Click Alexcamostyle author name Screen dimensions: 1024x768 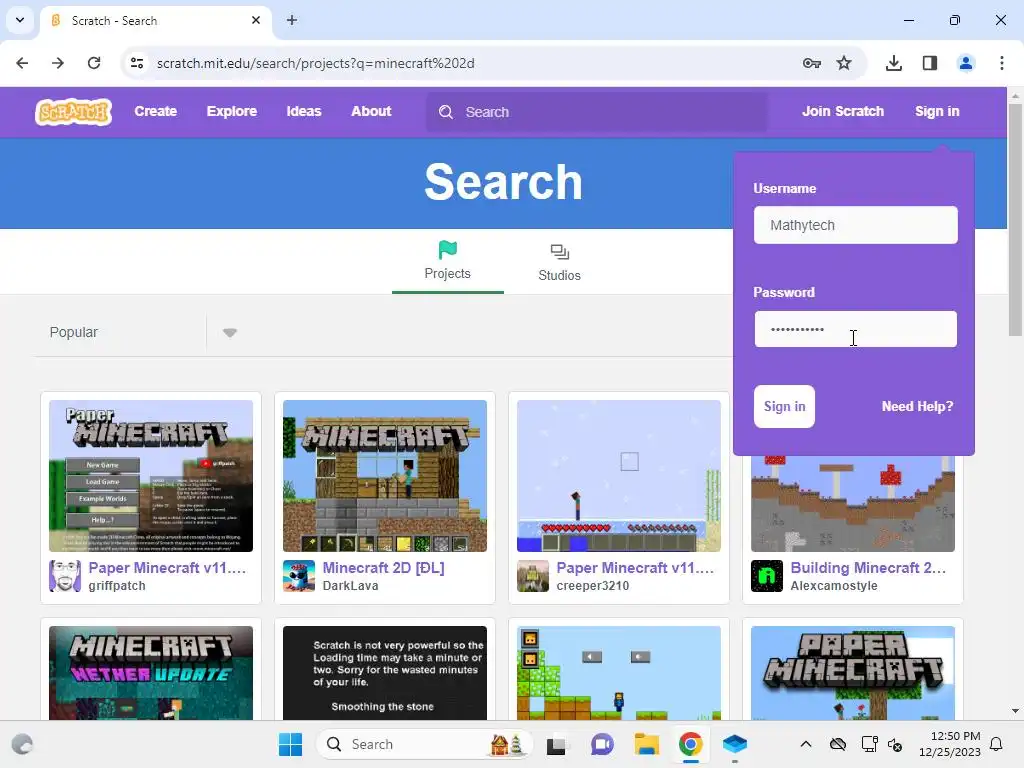[833, 586]
